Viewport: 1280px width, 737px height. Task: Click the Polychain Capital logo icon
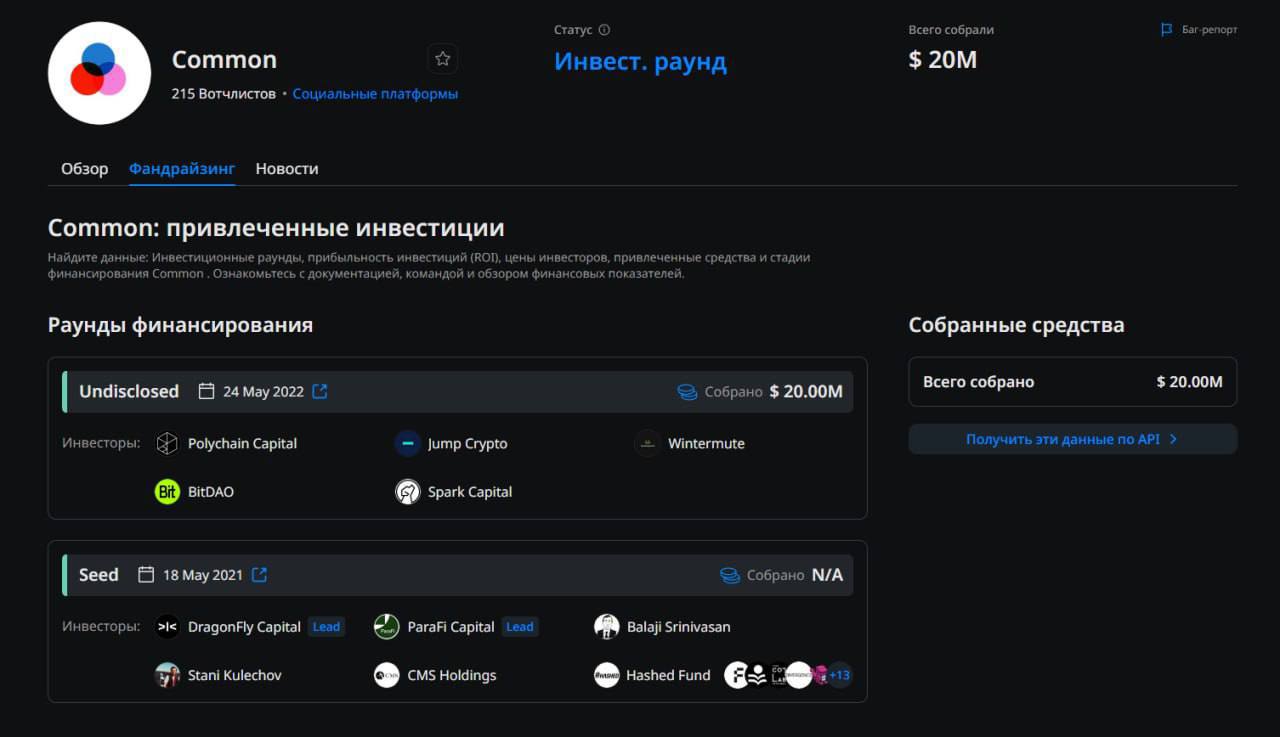tap(167, 444)
